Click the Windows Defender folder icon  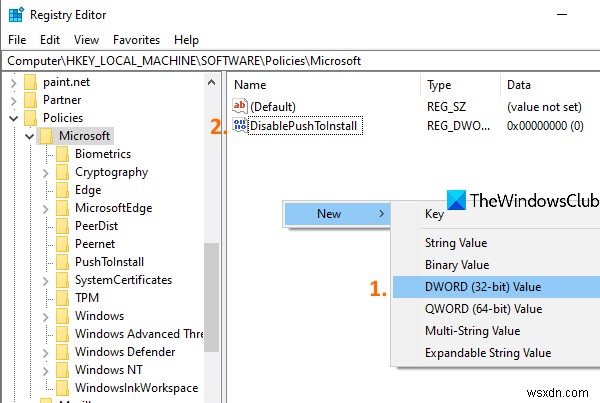pyautogui.click(x=62, y=352)
